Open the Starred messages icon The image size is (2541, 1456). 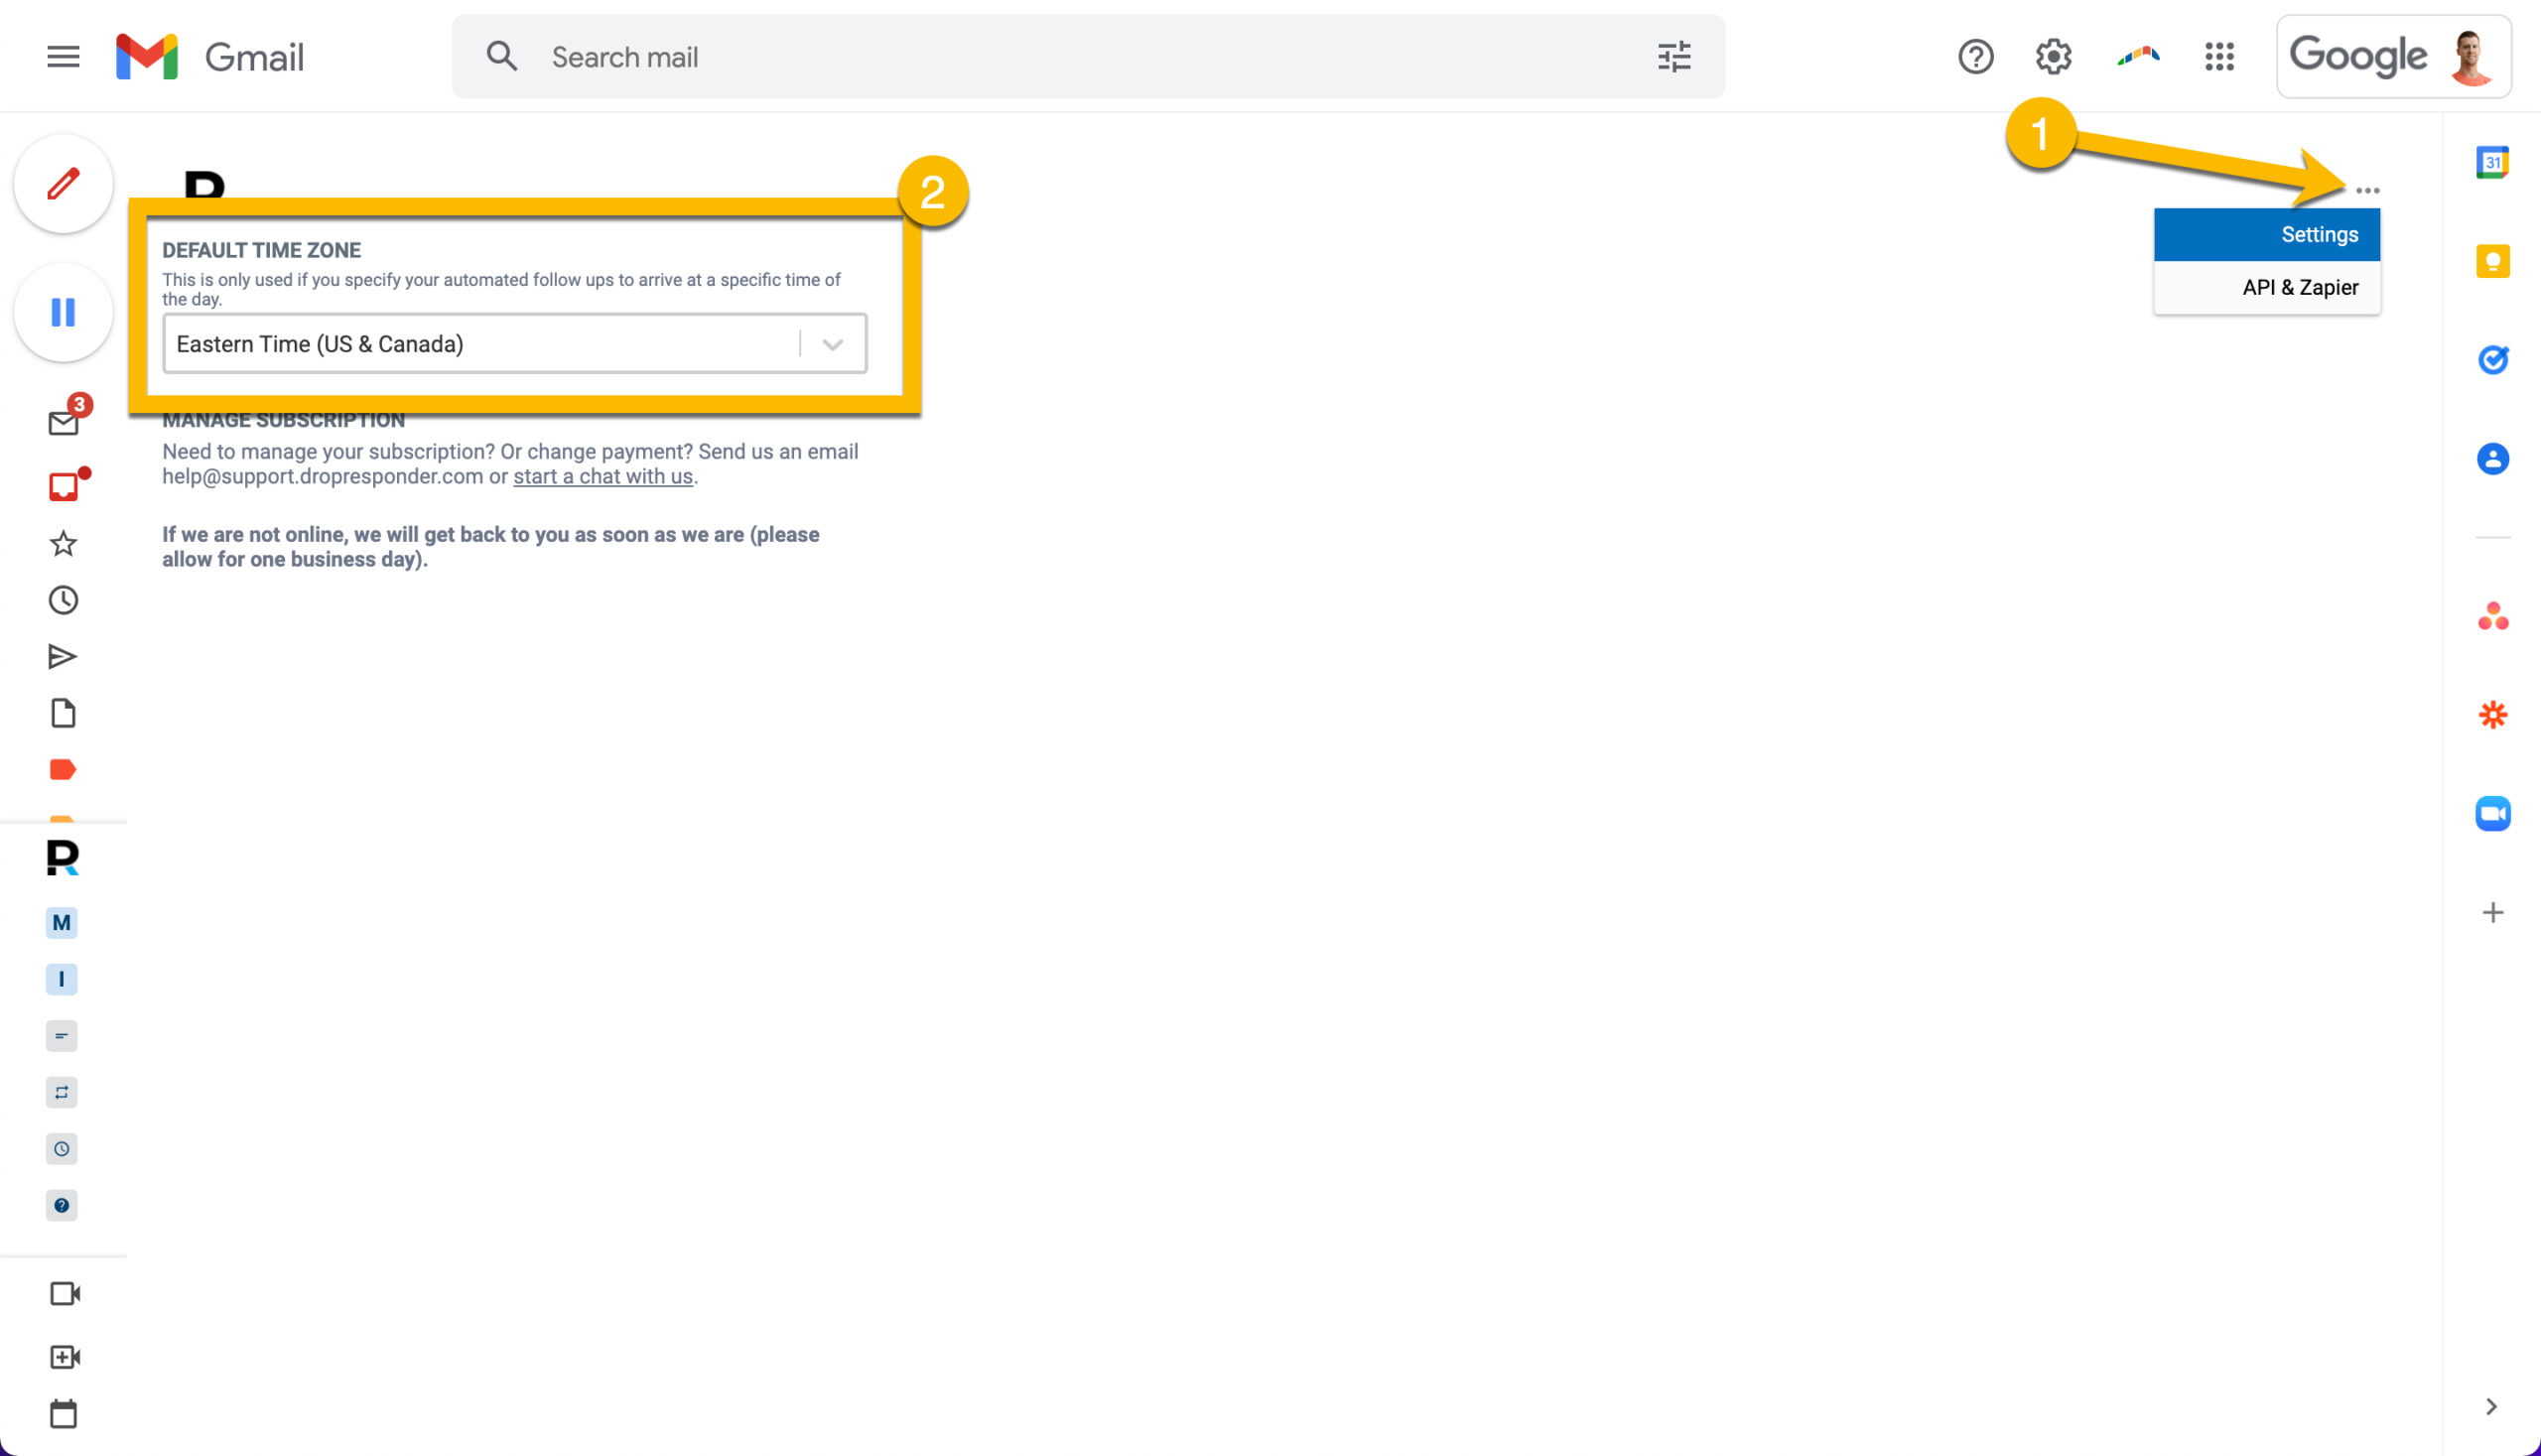[x=63, y=544]
